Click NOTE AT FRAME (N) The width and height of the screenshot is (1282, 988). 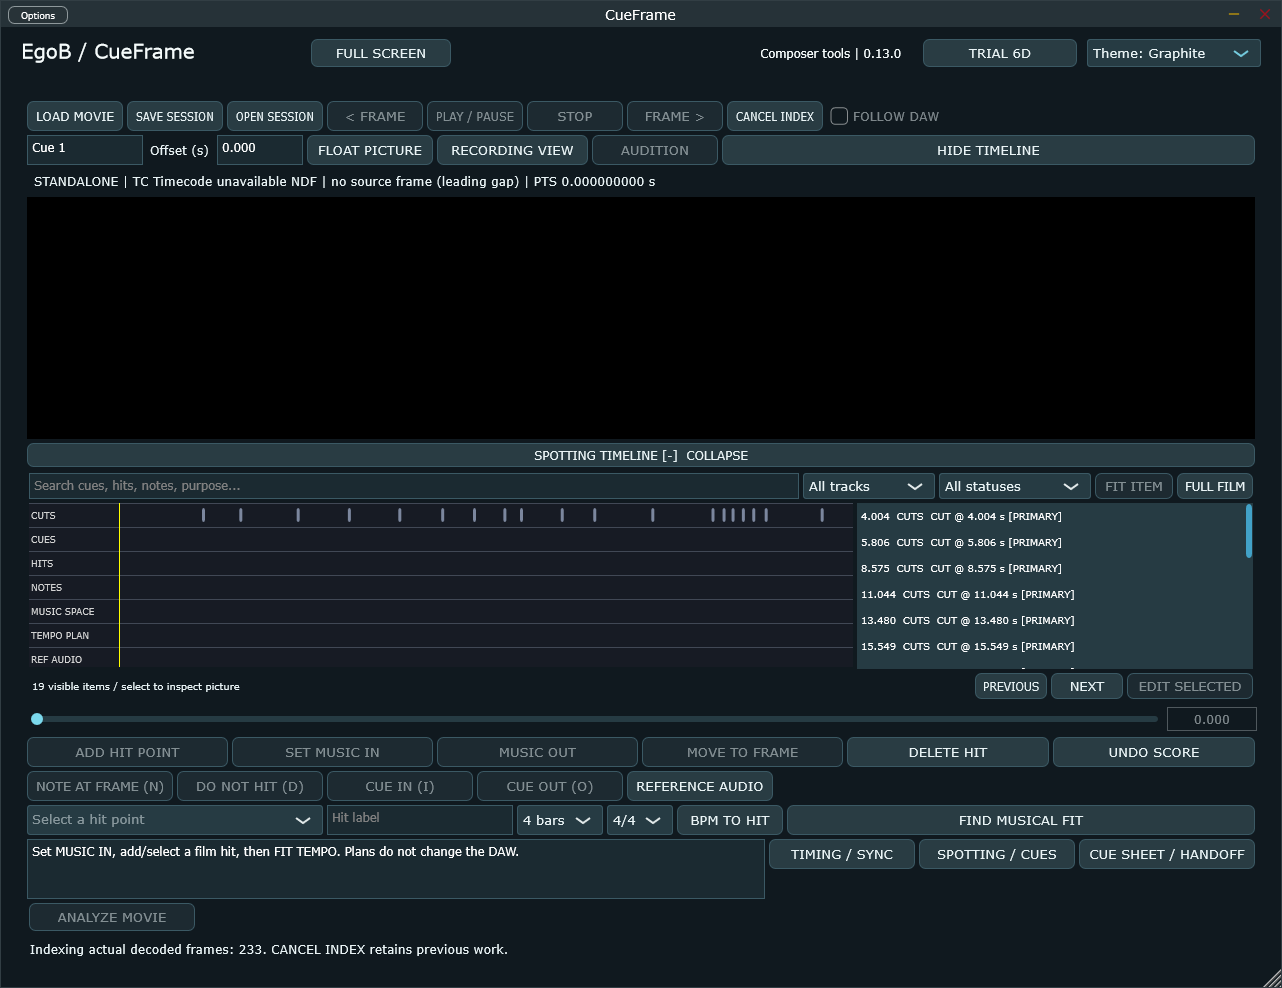100,786
